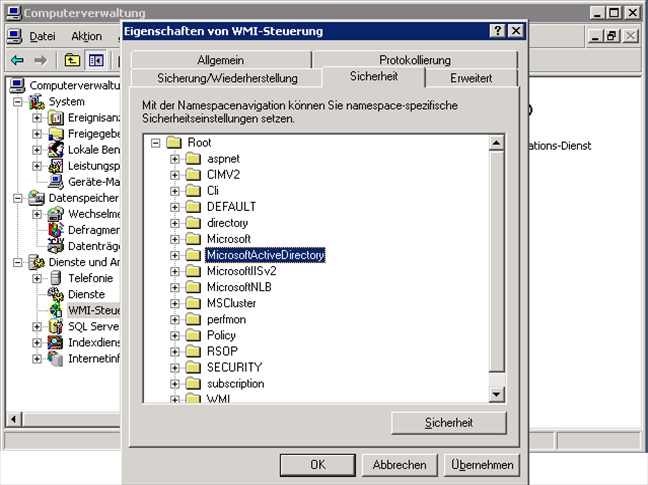648x485 pixels.
Task: Select the Datenträgerverwaltung icon
Action: (56, 246)
